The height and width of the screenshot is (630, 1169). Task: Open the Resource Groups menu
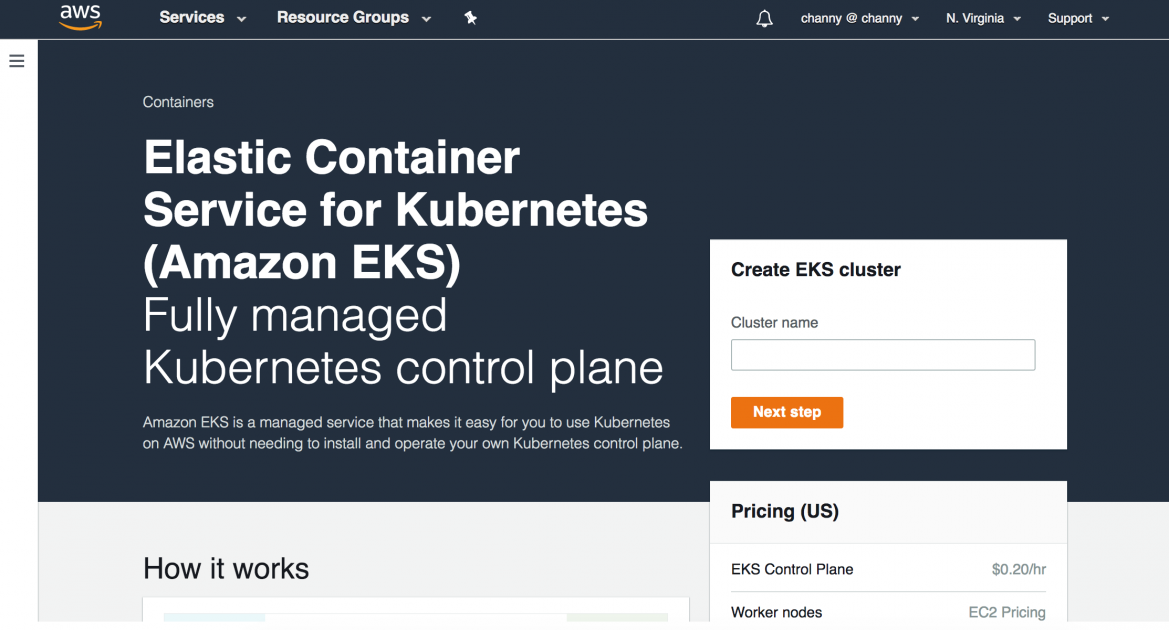(344, 18)
